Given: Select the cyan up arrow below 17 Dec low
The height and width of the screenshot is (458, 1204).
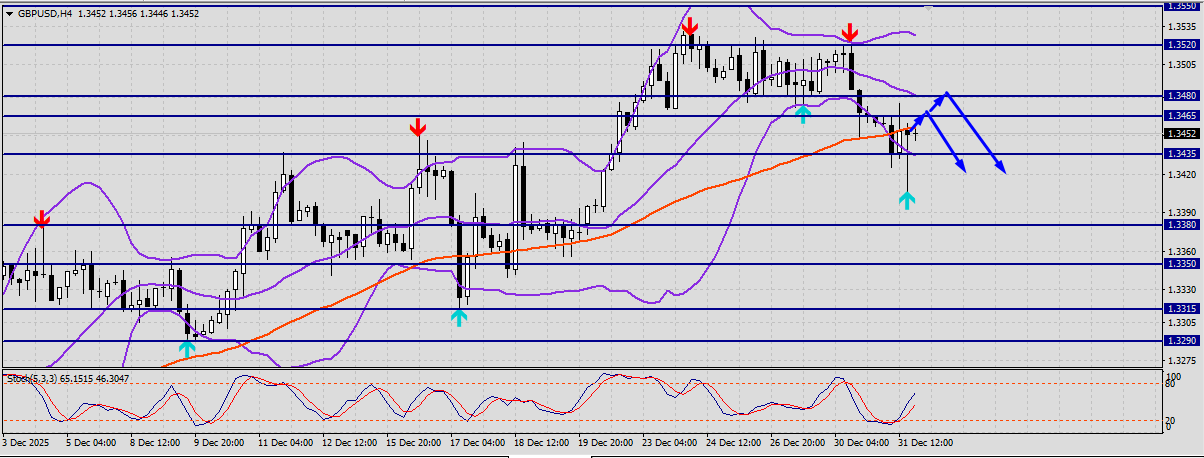Looking at the screenshot, I should click(458, 317).
